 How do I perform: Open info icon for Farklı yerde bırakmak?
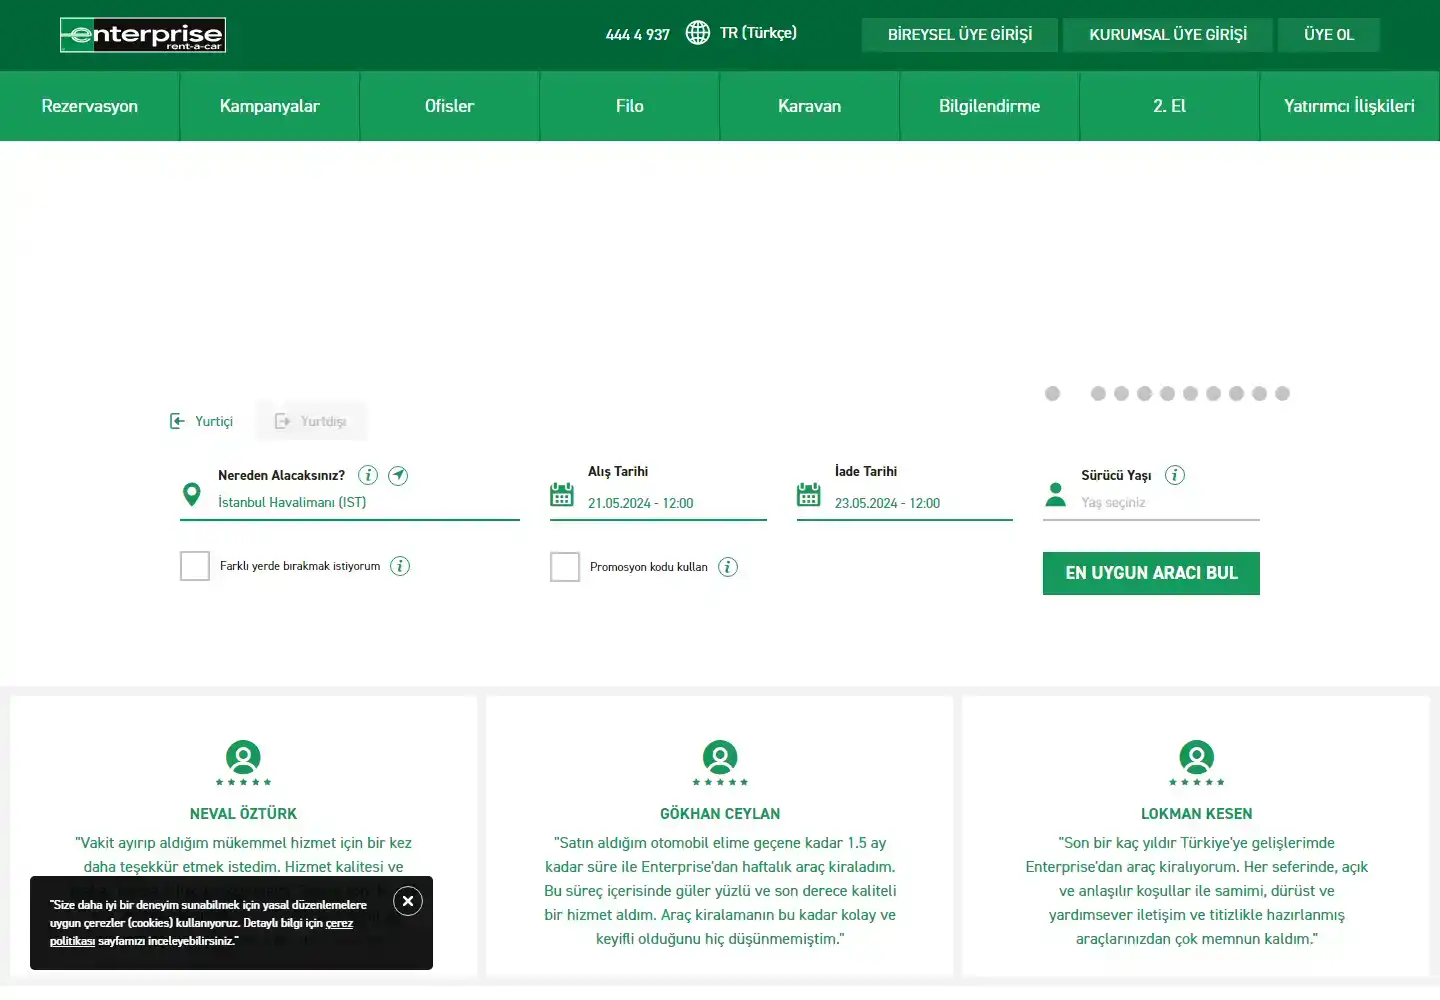400,566
